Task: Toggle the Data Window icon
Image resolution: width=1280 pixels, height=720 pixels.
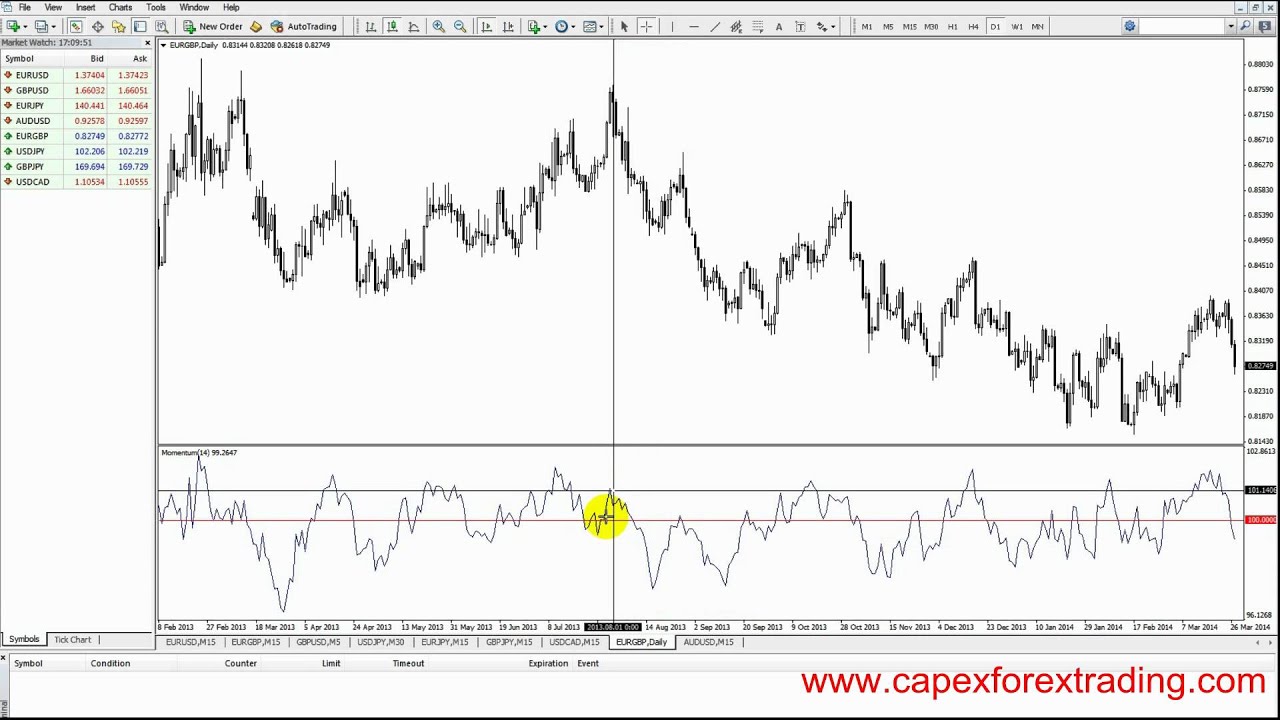Action: (97, 26)
